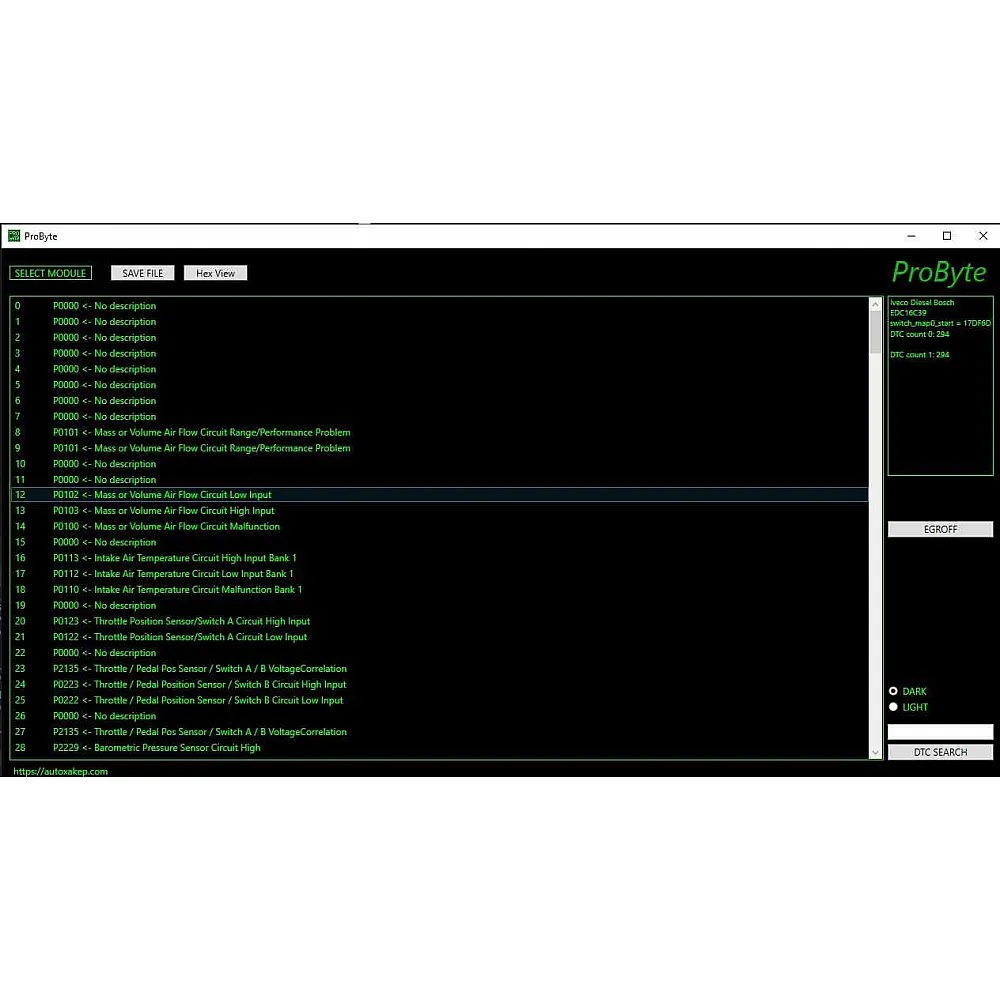Maximize the ProByte window
The width and height of the screenshot is (1000, 1000).
pyautogui.click(x=947, y=236)
